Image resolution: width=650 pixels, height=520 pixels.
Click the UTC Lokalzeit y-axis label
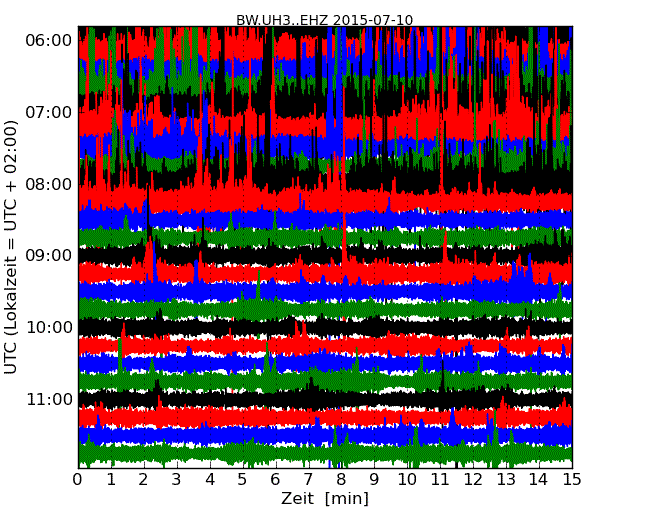11,247
